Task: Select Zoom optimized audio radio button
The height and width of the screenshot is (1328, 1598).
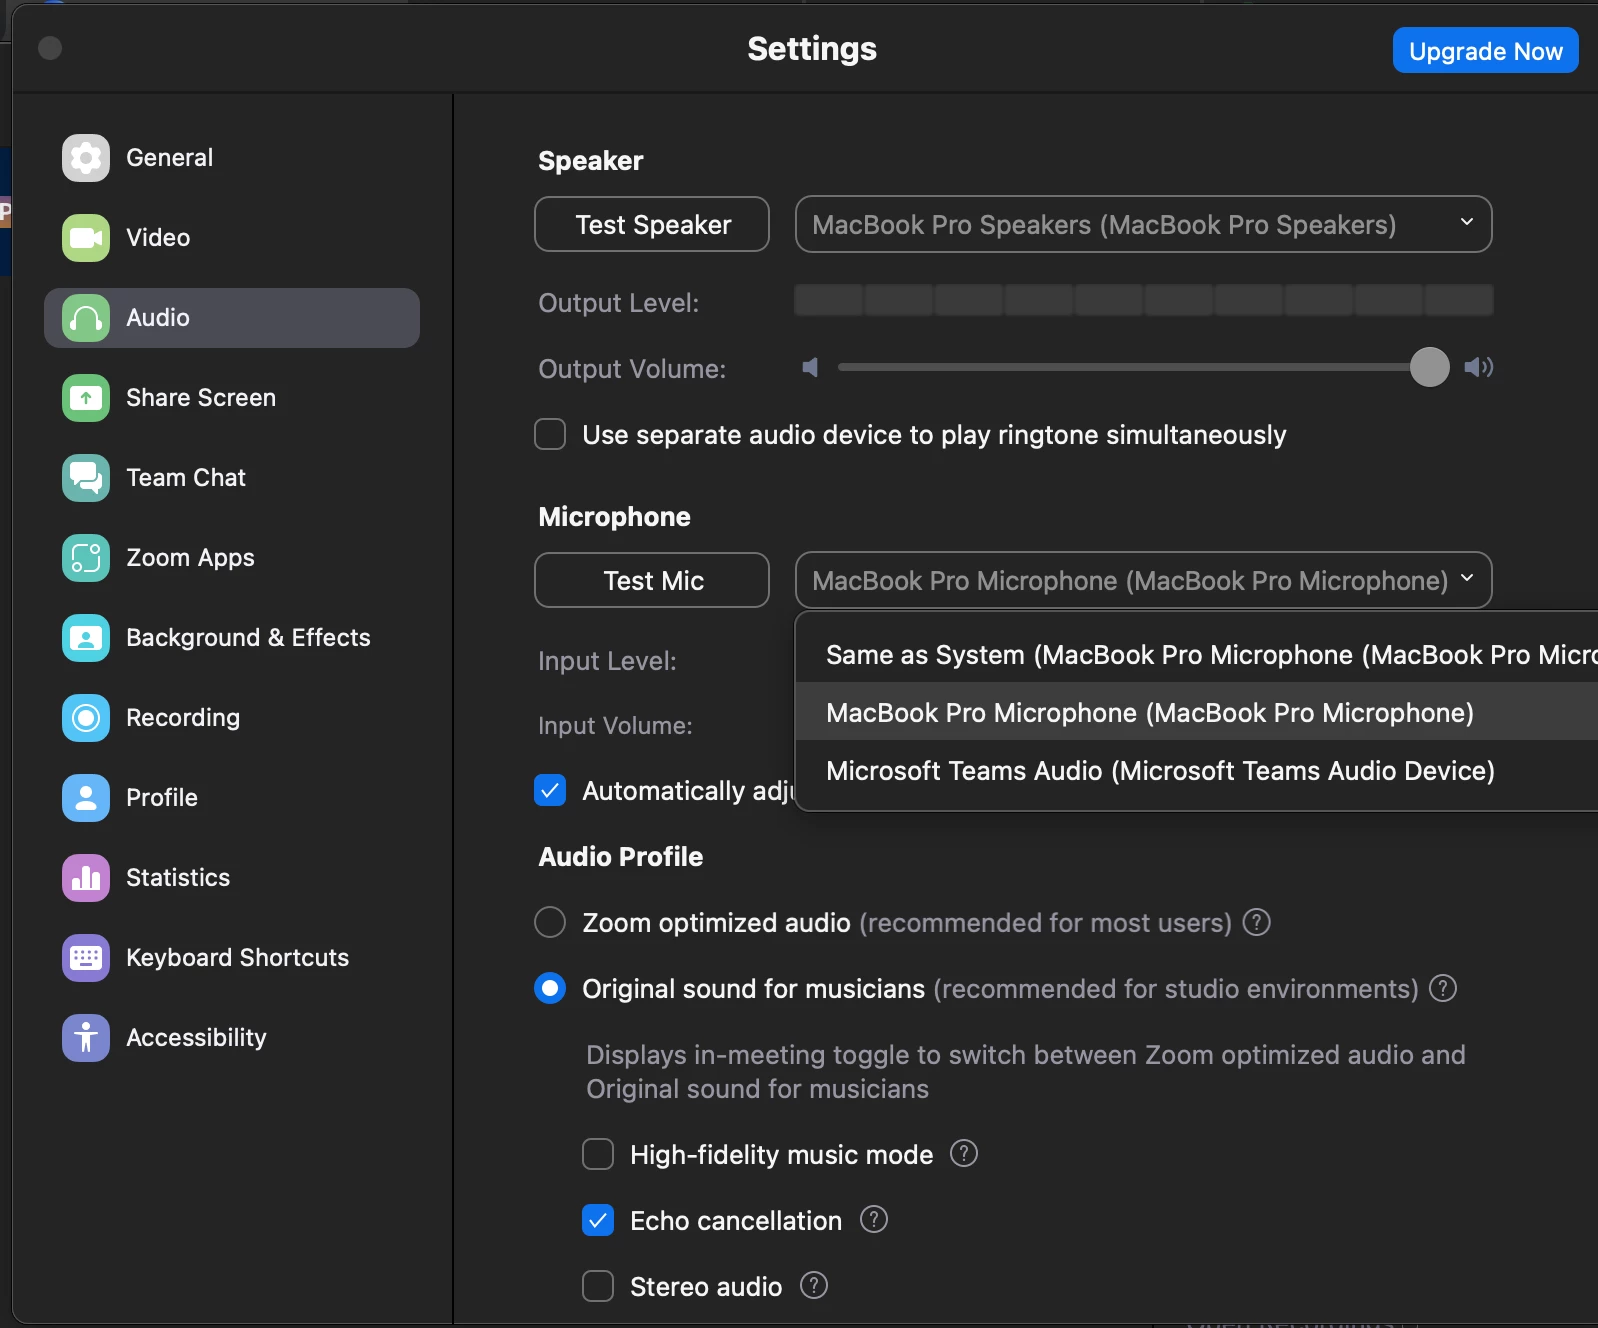Action: [x=550, y=922]
